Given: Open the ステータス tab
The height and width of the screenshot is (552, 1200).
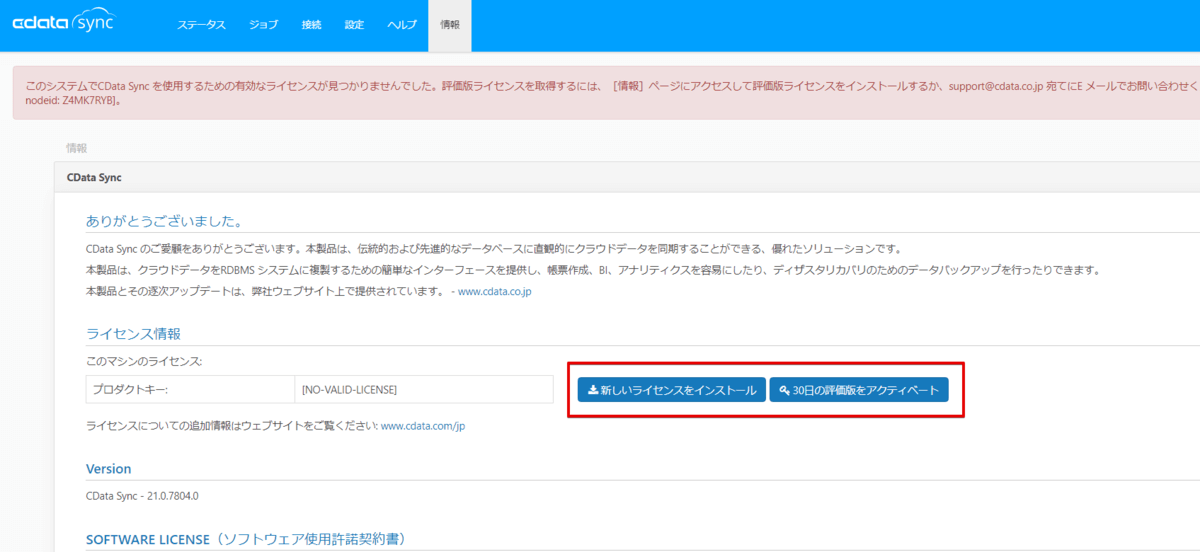Looking at the screenshot, I should pos(202,25).
